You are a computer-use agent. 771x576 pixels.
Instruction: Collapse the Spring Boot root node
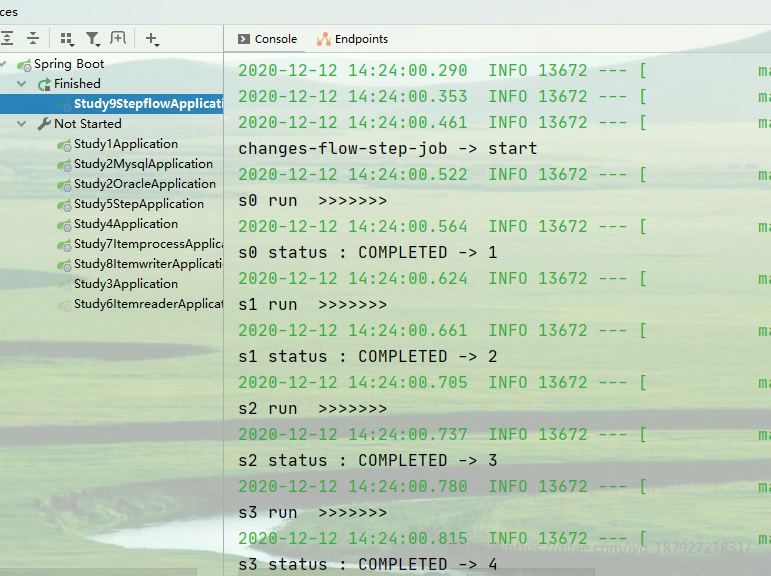point(4,64)
